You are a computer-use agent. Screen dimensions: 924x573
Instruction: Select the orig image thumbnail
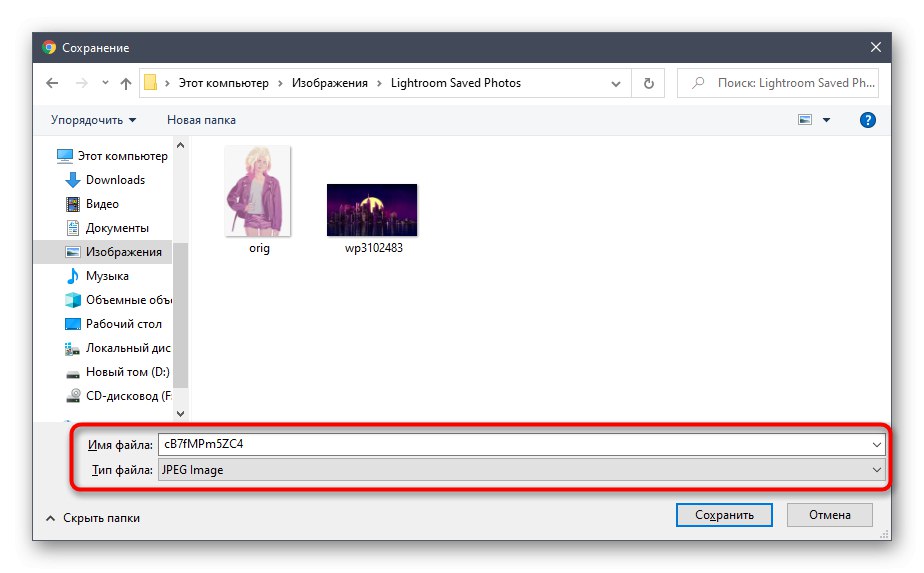click(258, 191)
